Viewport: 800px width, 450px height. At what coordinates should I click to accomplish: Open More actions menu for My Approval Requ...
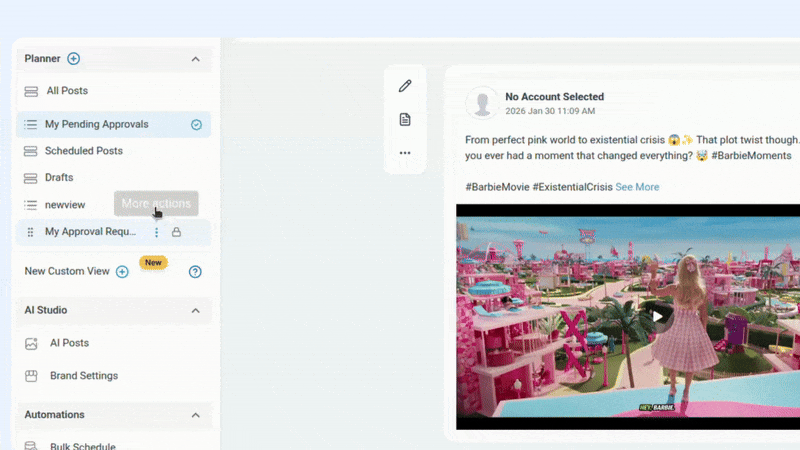point(157,232)
